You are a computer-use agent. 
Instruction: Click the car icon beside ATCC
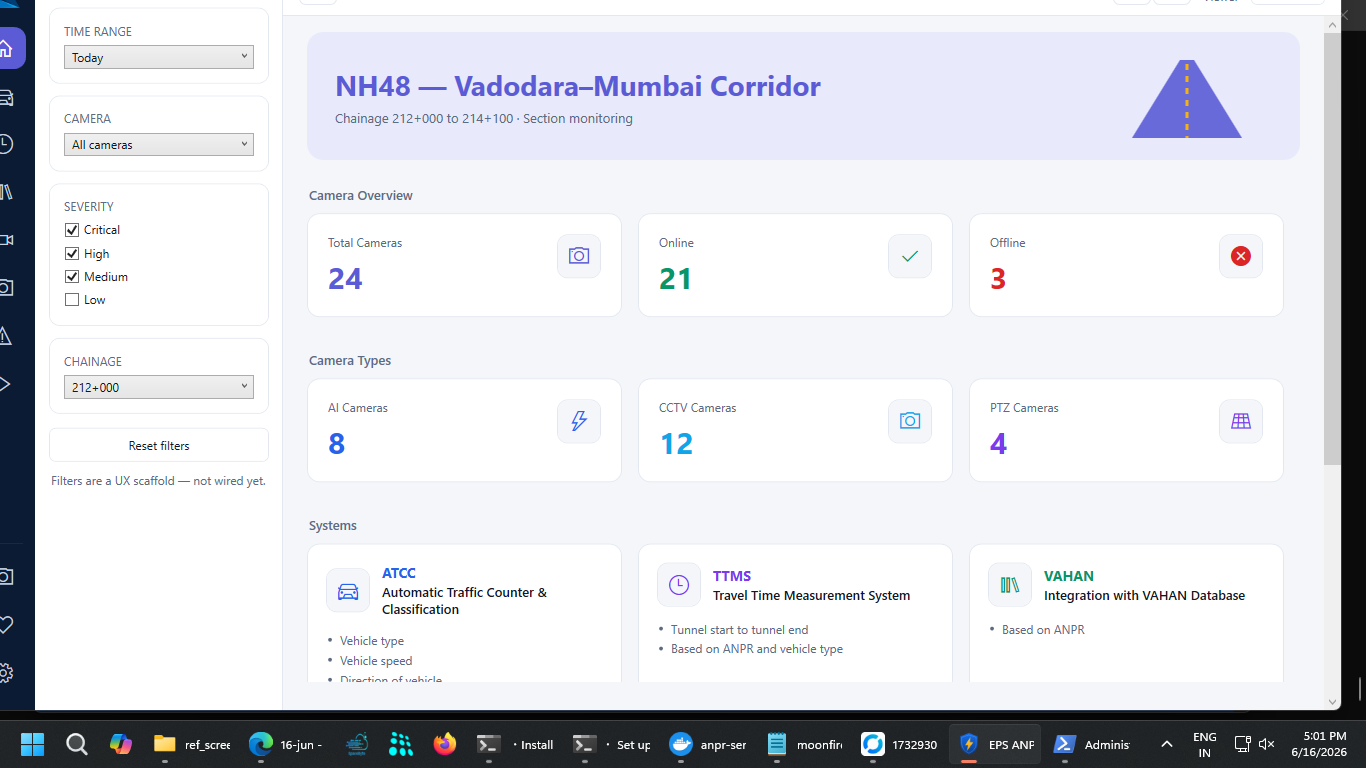348,590
